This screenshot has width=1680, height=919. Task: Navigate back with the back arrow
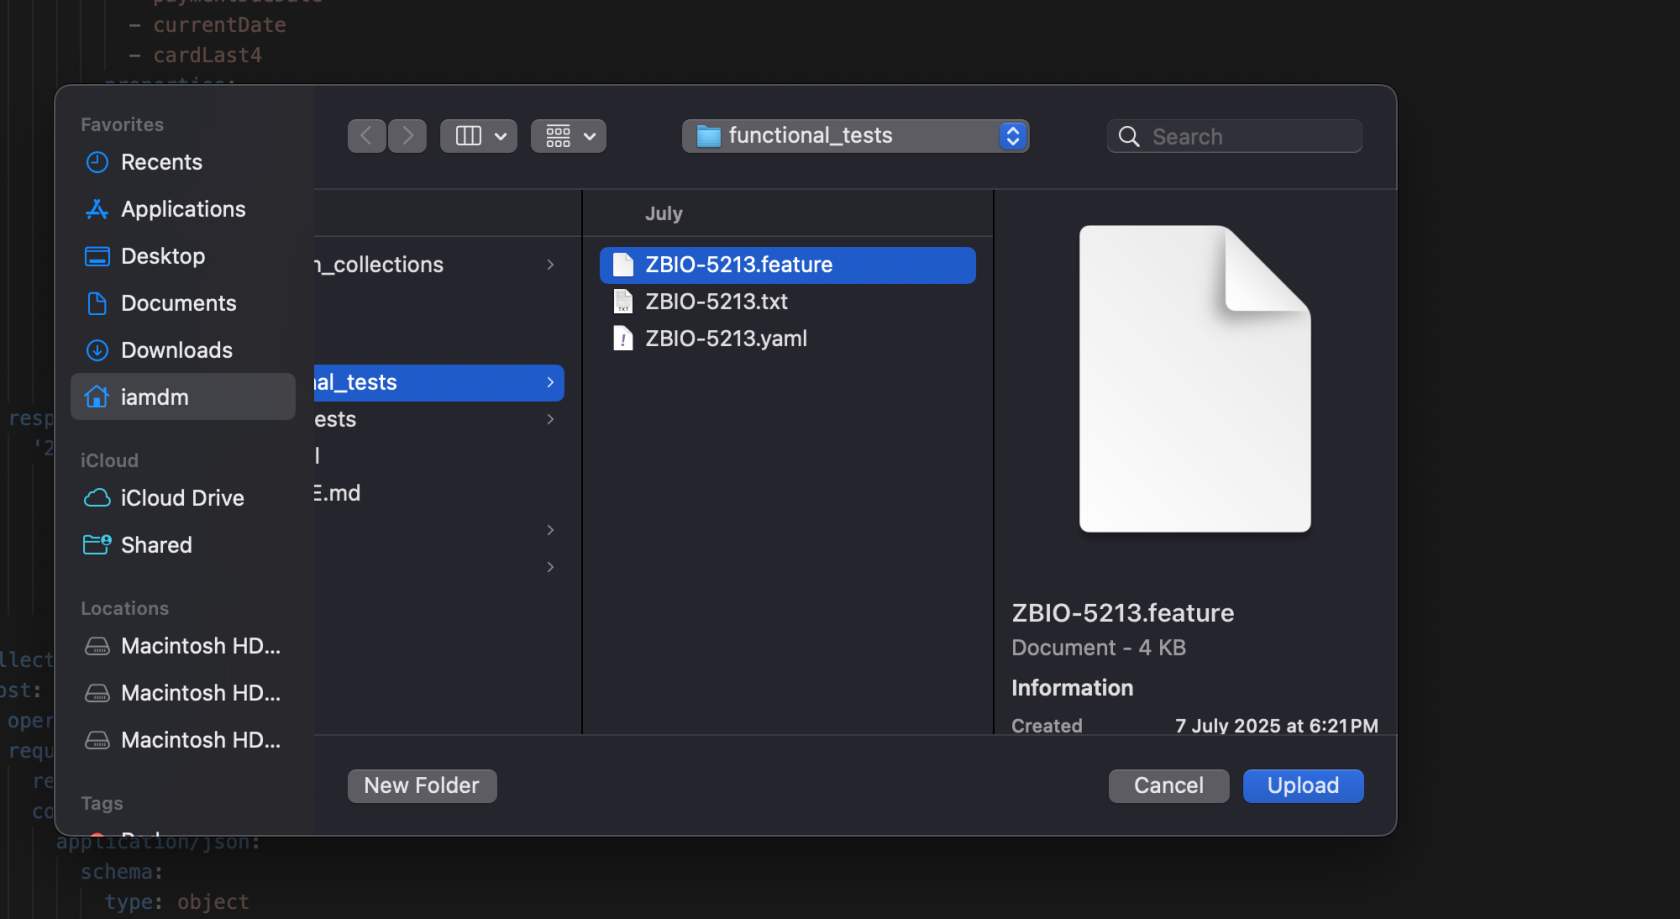coord(367,135)
